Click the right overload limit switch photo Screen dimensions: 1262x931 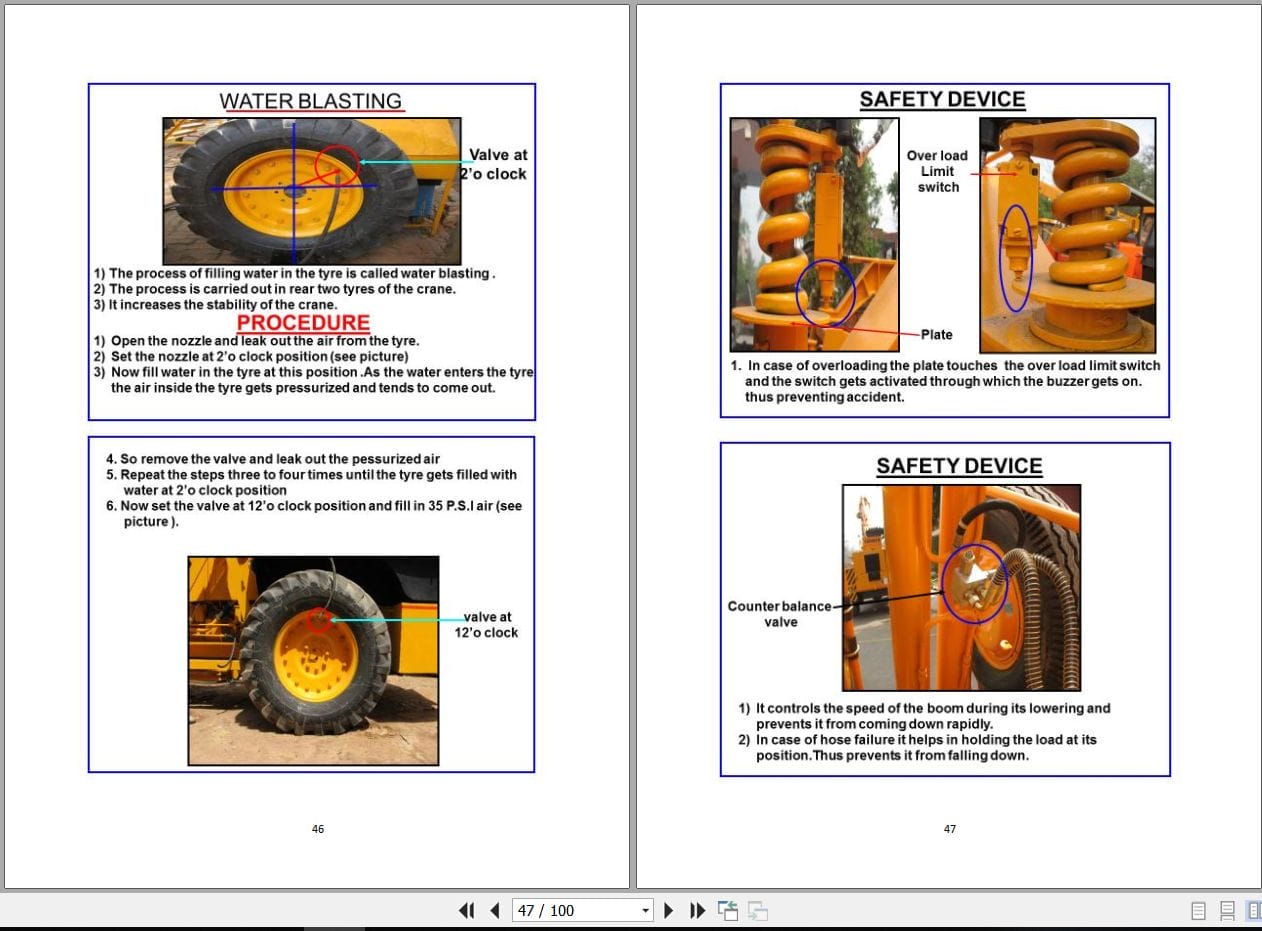point(1068,235)
